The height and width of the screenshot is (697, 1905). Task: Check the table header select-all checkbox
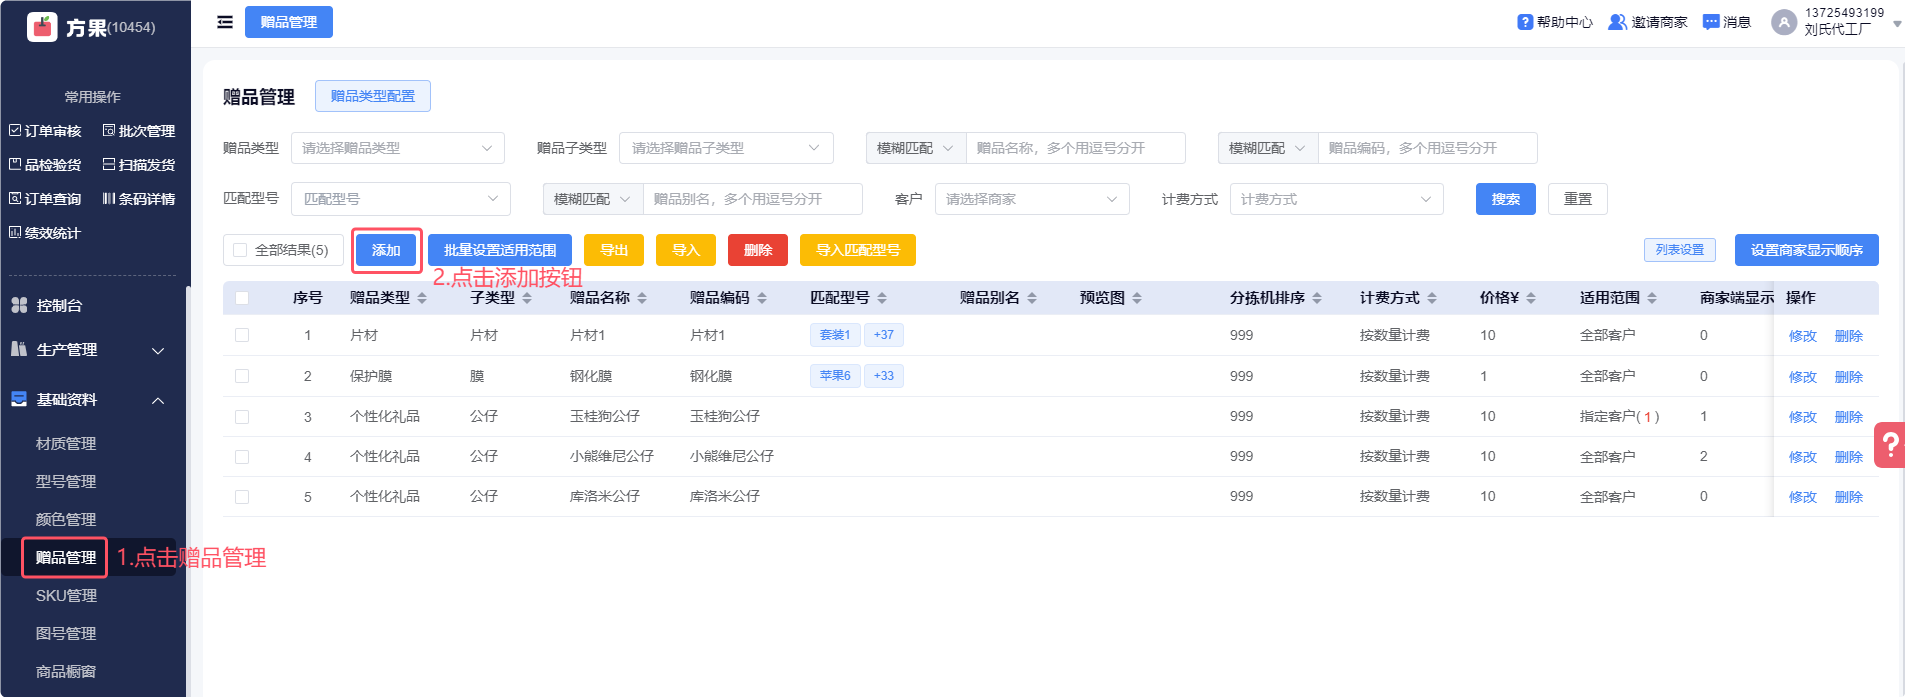point(242,298)
